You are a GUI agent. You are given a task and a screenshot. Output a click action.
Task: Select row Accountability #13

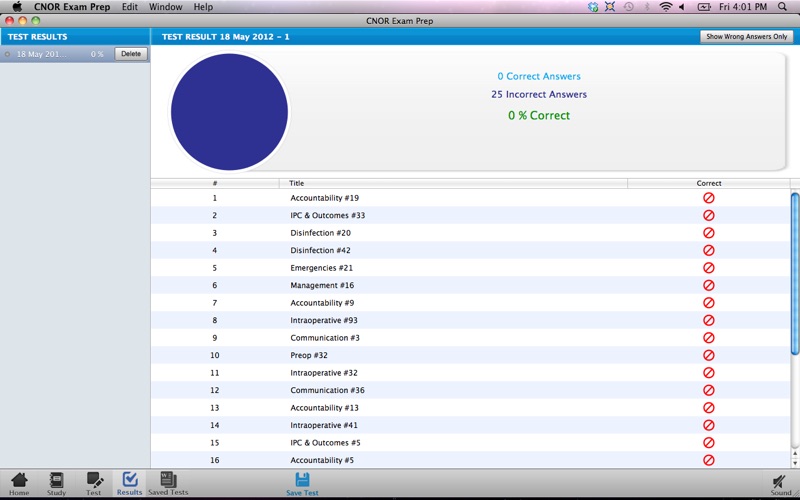coord(470,408)
